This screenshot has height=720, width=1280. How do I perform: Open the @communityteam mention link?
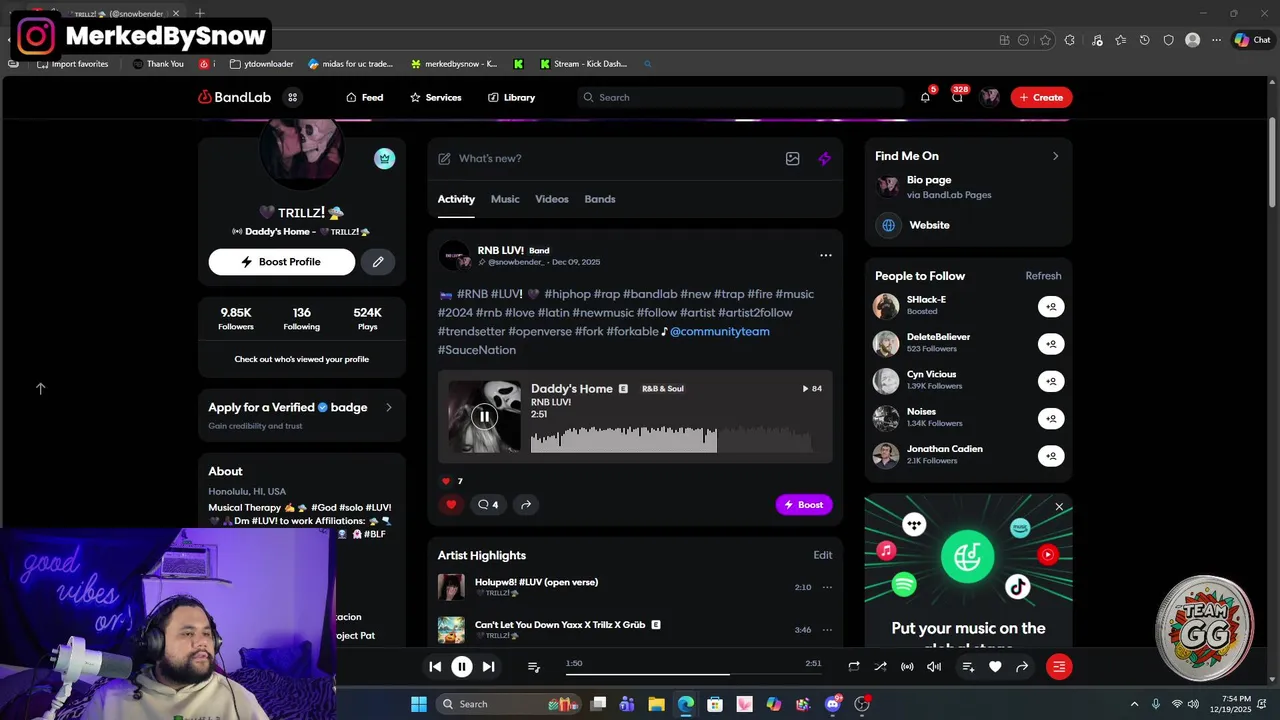[720, 331]
